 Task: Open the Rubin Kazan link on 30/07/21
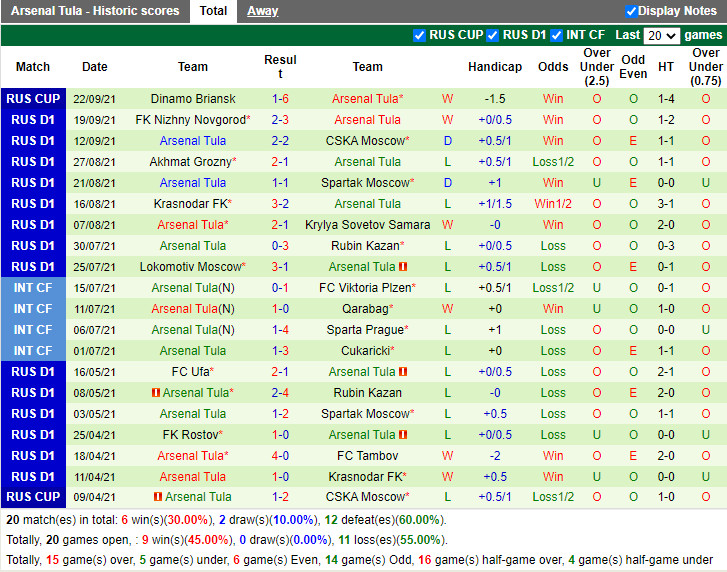(x=367, y=246)
